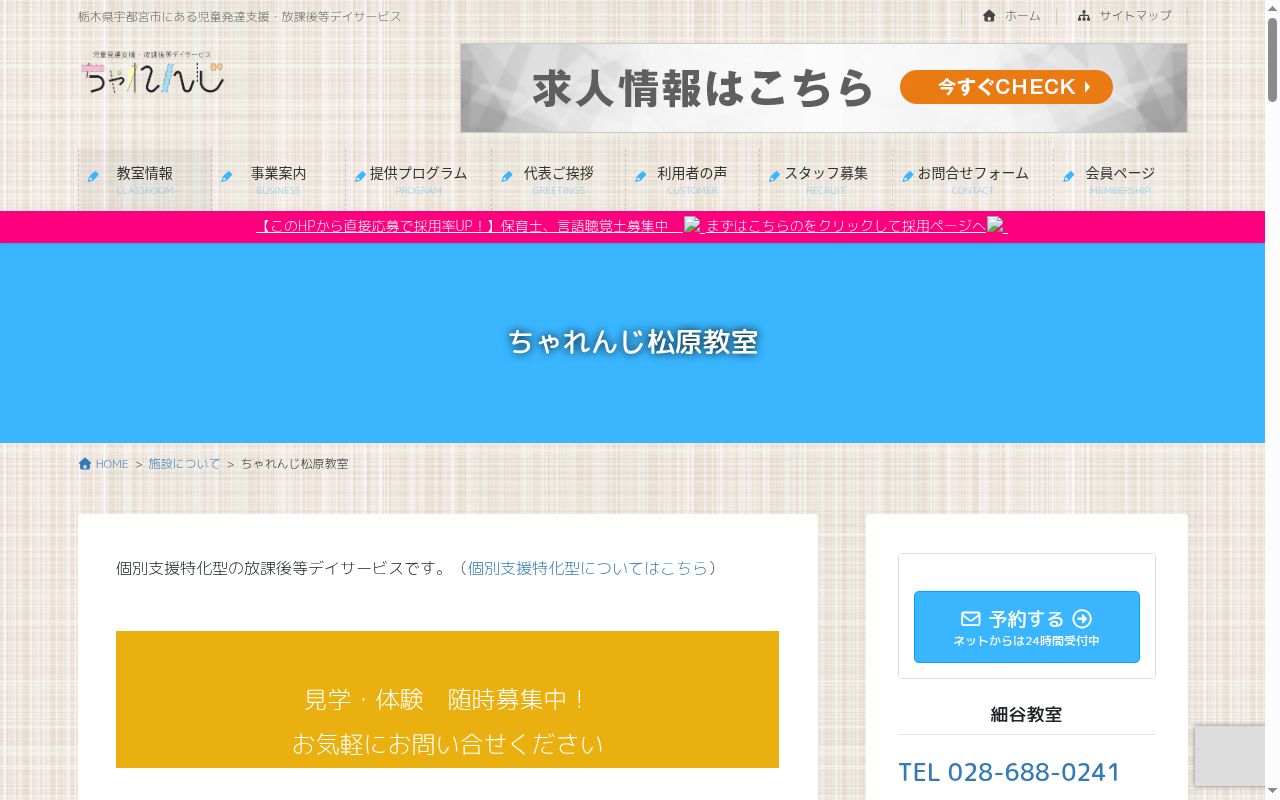This screenshot has width=1280, height=800.
Task: Open the 事業案内 menu item
Action: point(279,180)
